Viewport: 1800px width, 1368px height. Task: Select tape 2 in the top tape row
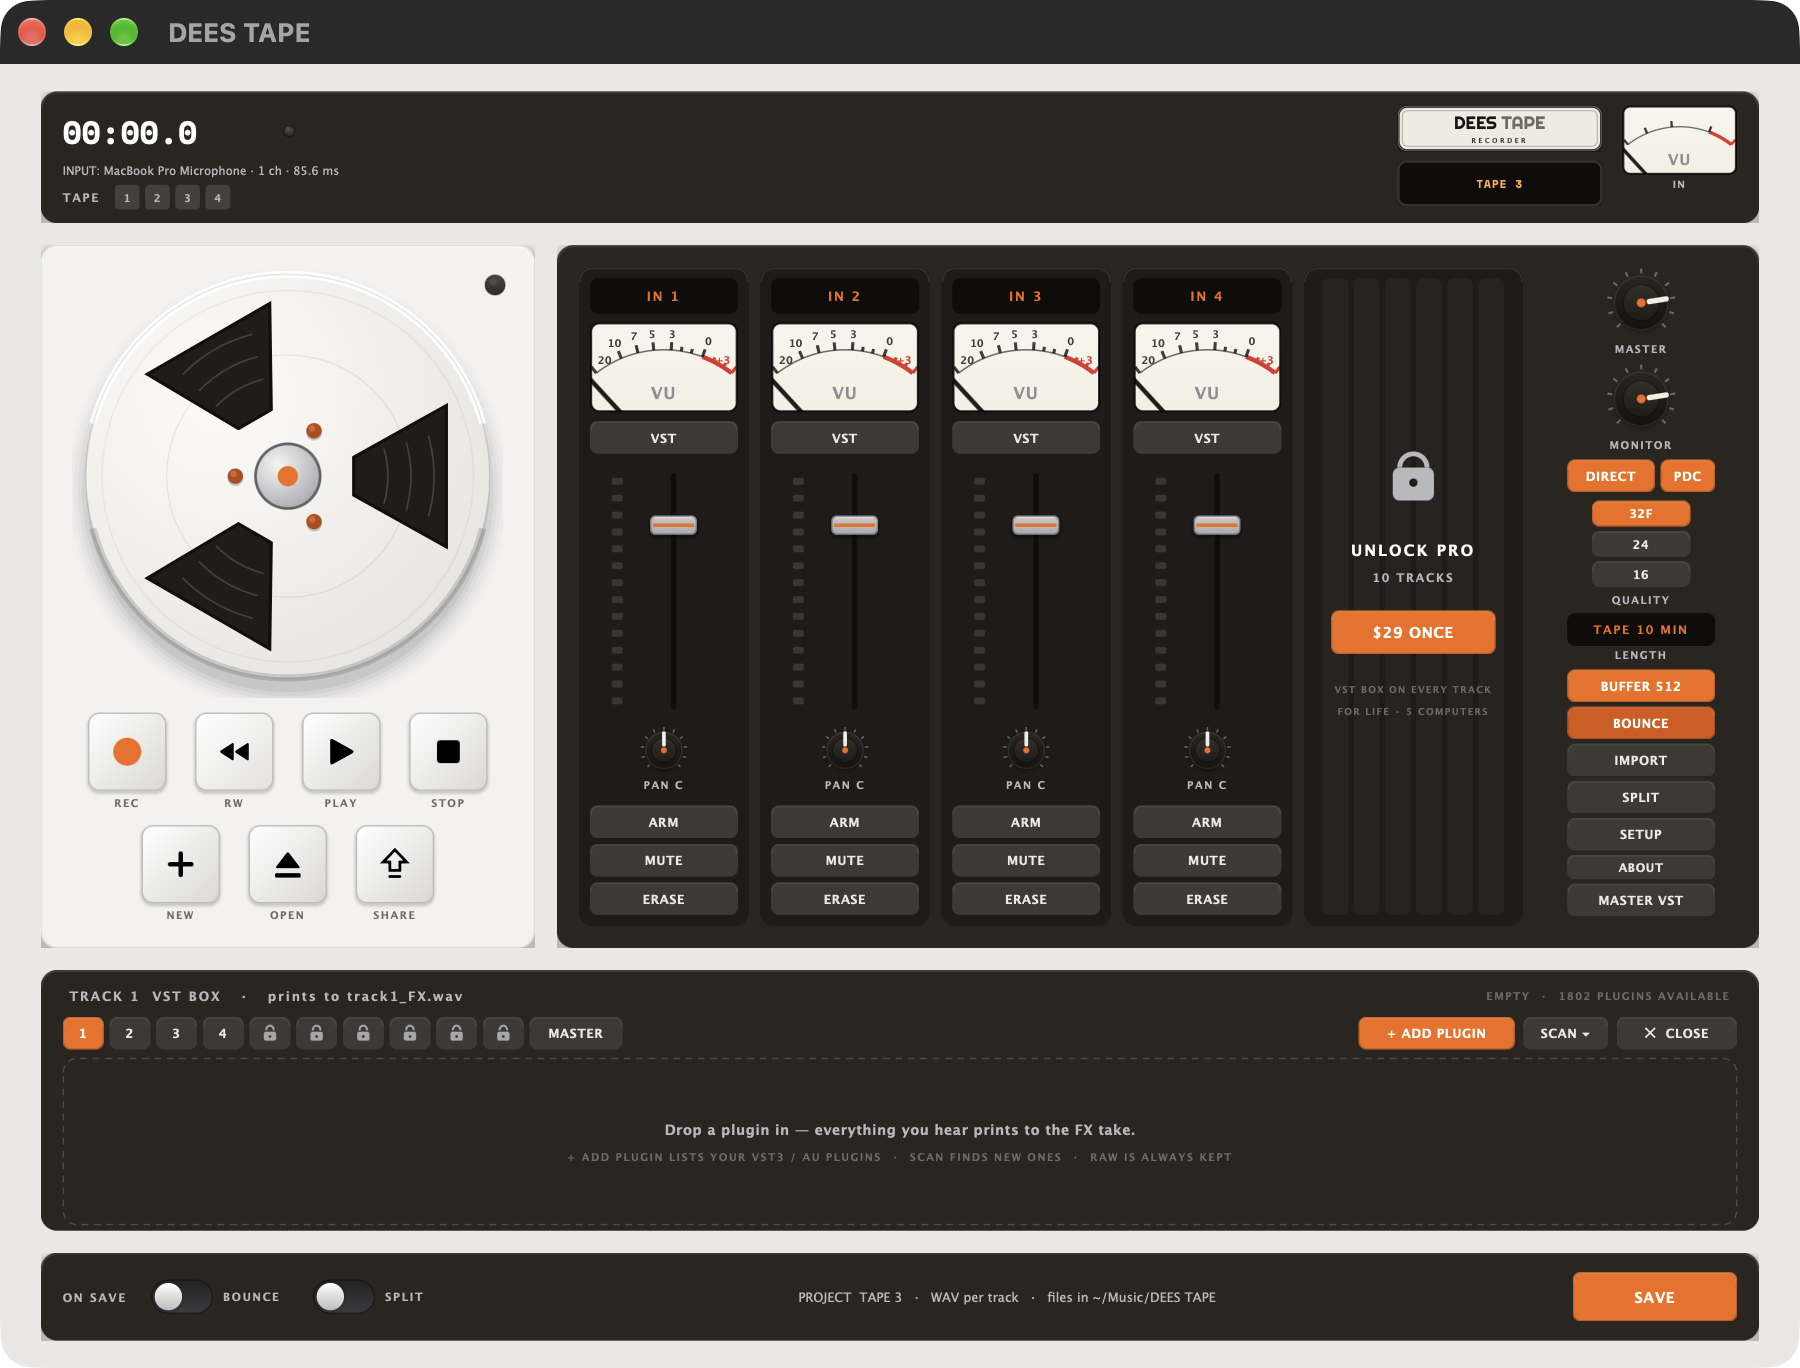coord(157,198)
